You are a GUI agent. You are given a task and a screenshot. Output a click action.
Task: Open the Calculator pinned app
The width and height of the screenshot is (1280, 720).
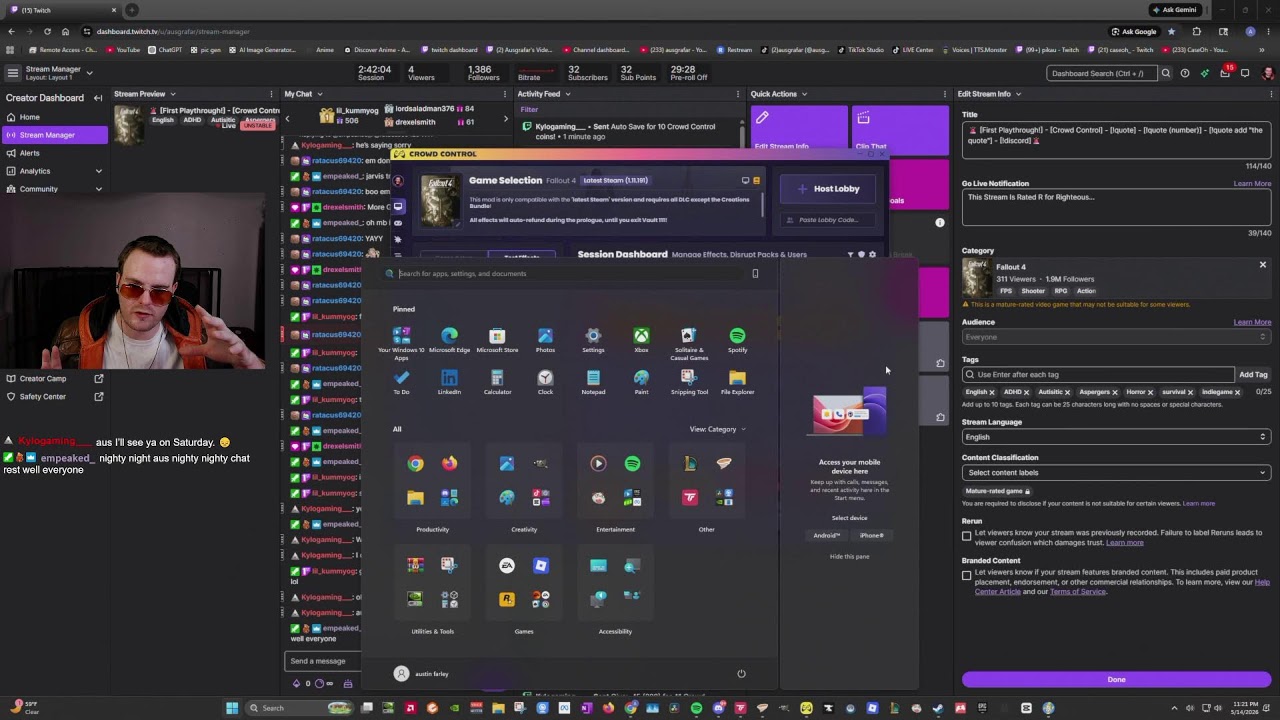pos(497,381)
